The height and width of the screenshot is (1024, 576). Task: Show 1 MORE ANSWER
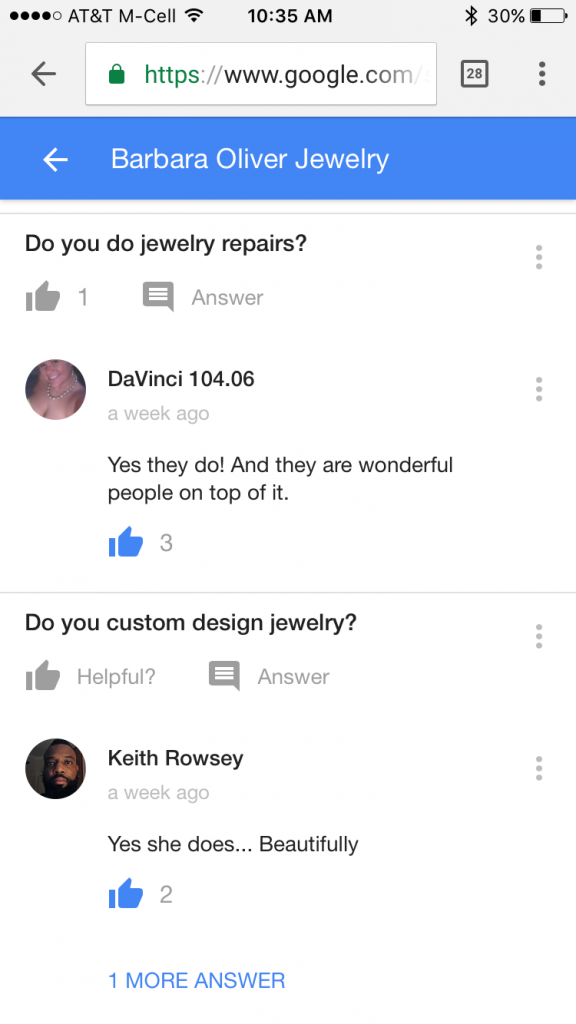click(x=197, y=980)
